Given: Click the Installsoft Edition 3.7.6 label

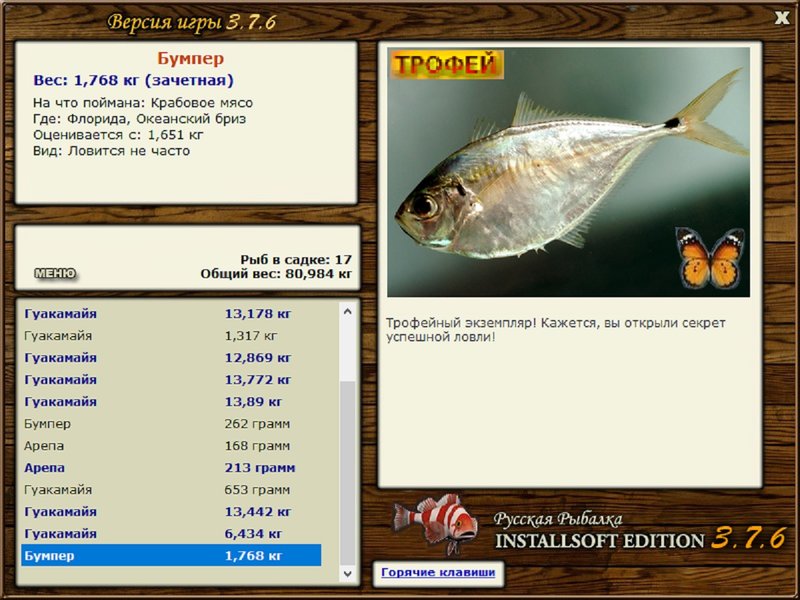Looking at the screenshot, I should (x=641, y=539).
